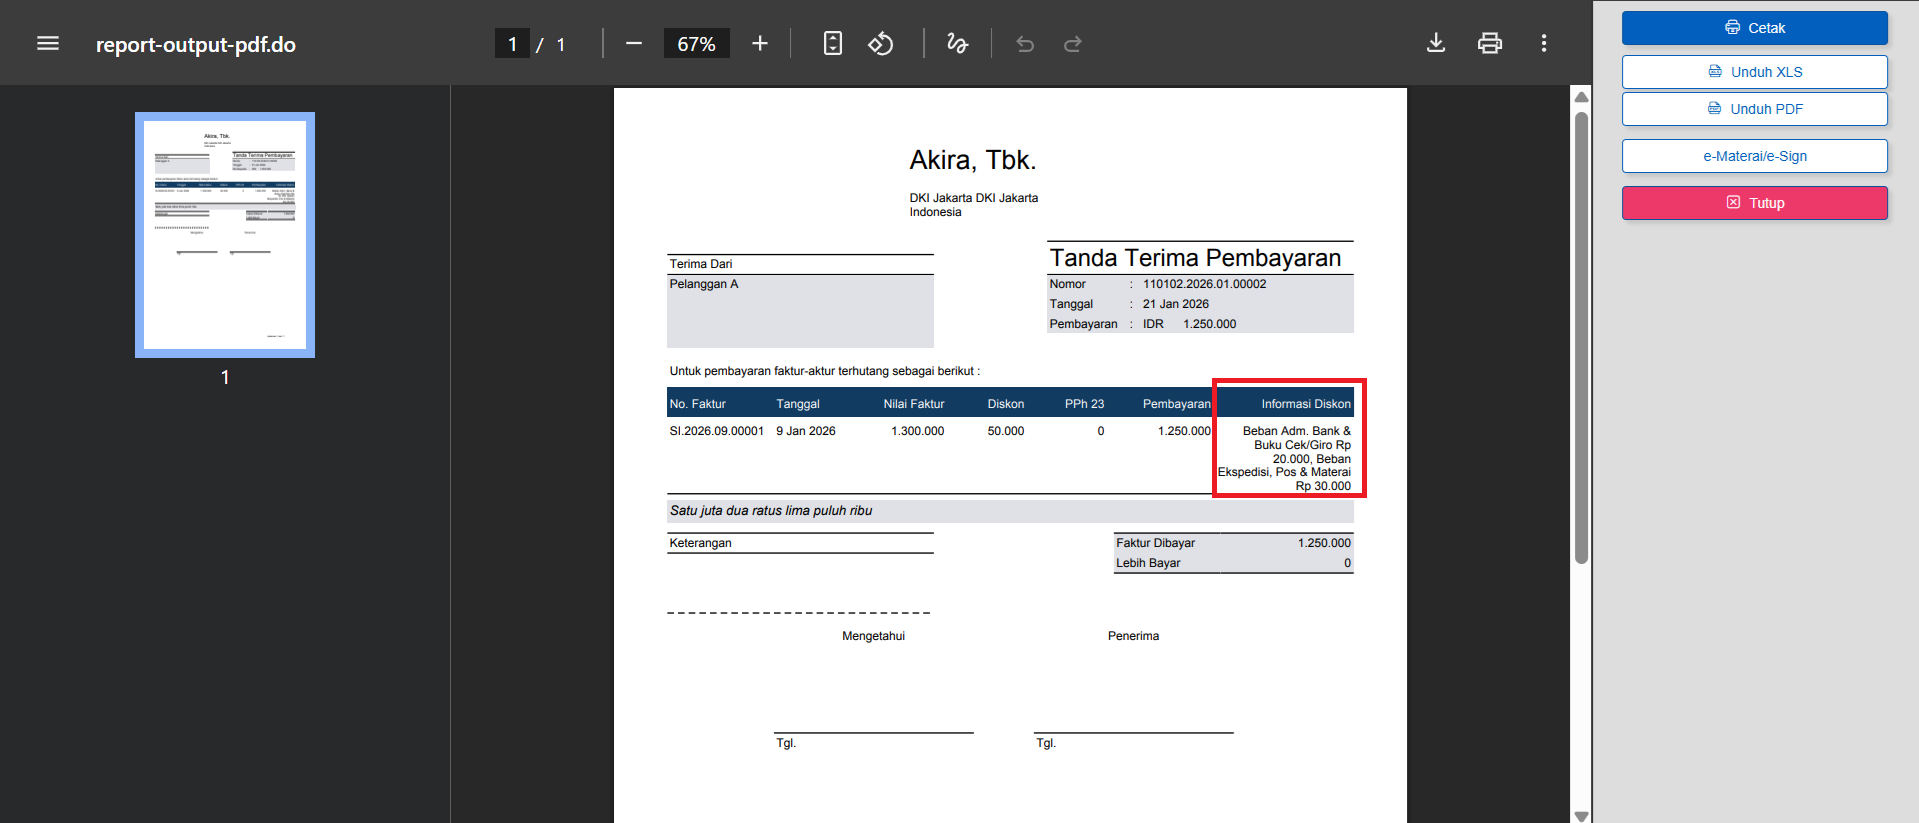Screen dimensions: 1919x823
Task: Click the page number input field
Action: [512, 44]
